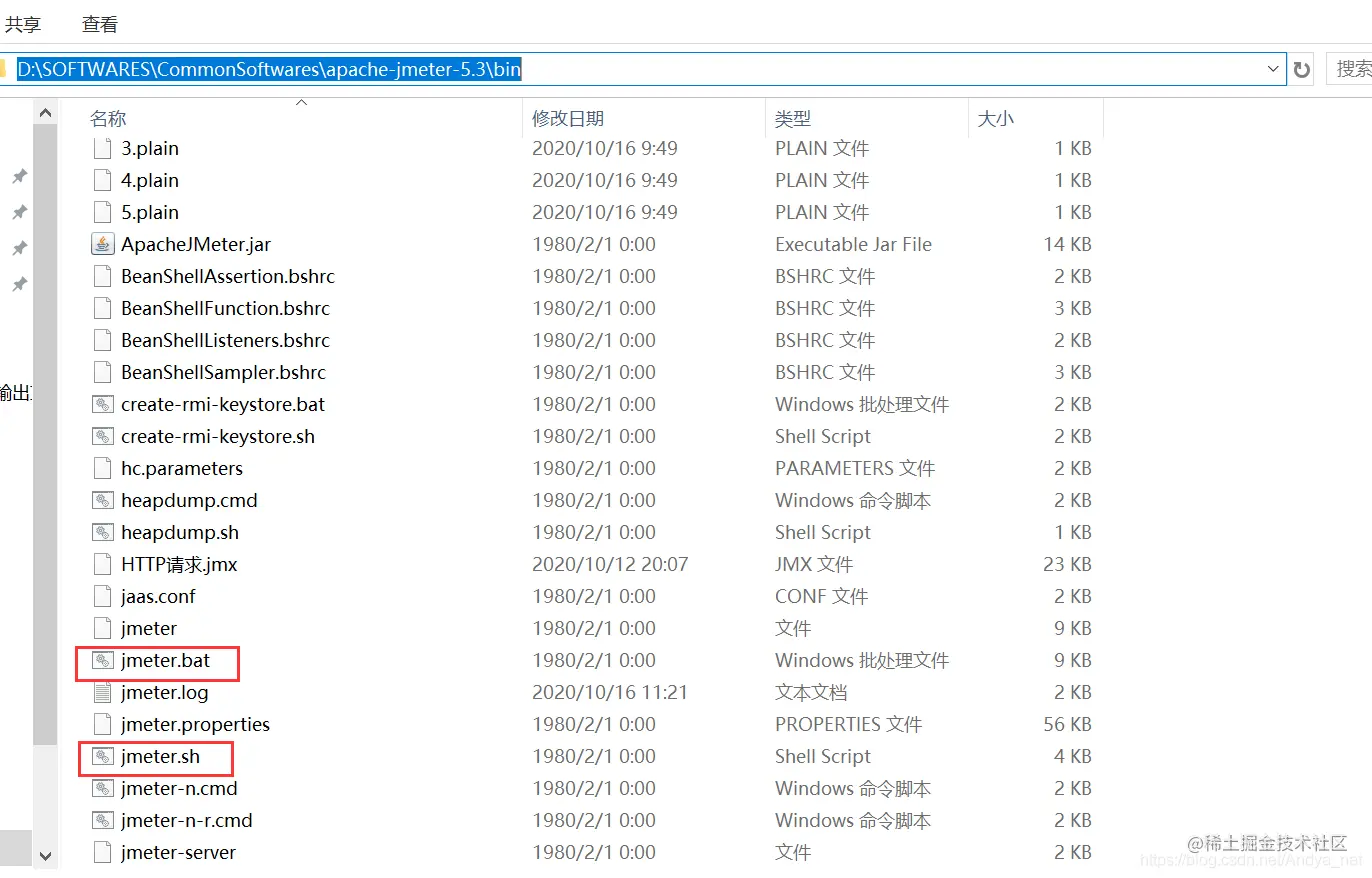Click the hc.parameters file icon
The height and width of the screenshot is (878, 1372).
[101, 468]
